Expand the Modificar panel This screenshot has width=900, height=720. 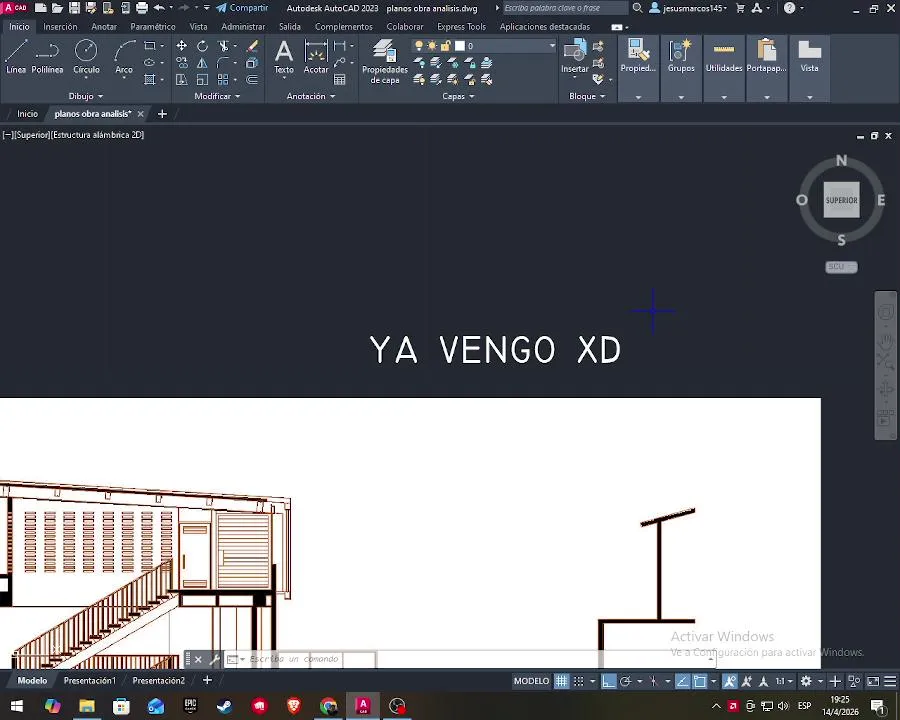[x=217, y=96]
